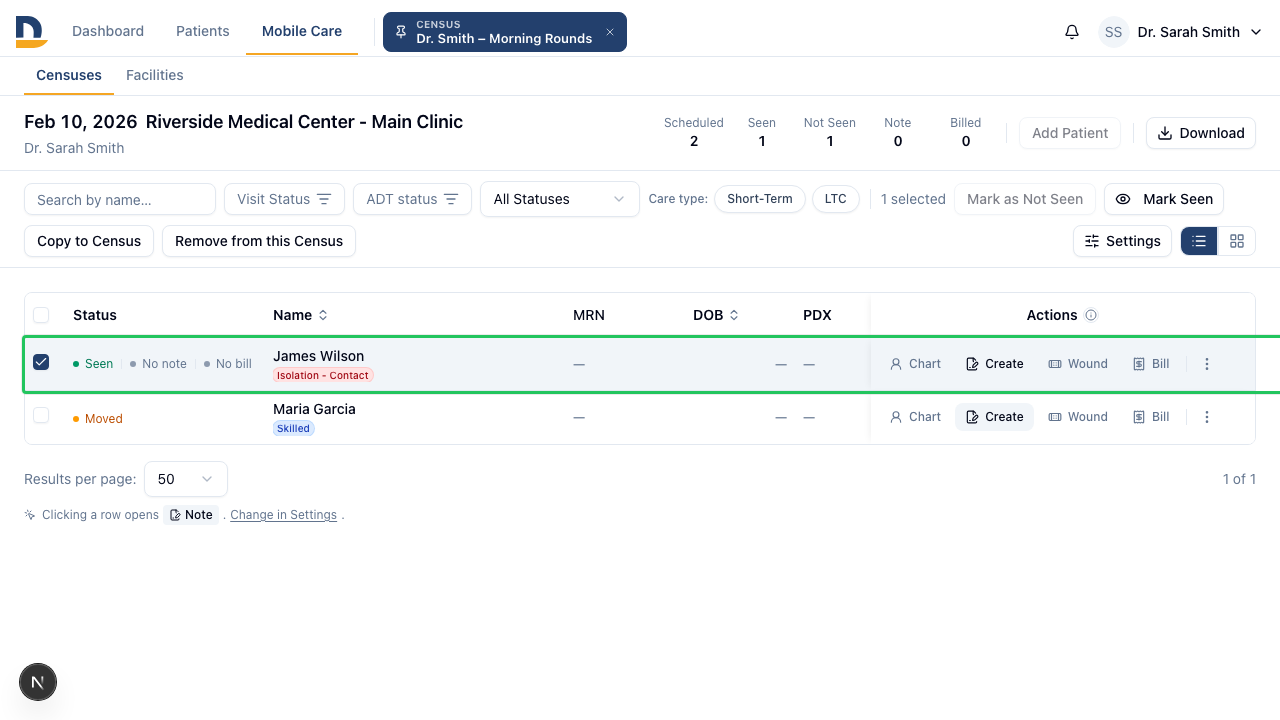Switch to list view layout

tap(1199, 241)
